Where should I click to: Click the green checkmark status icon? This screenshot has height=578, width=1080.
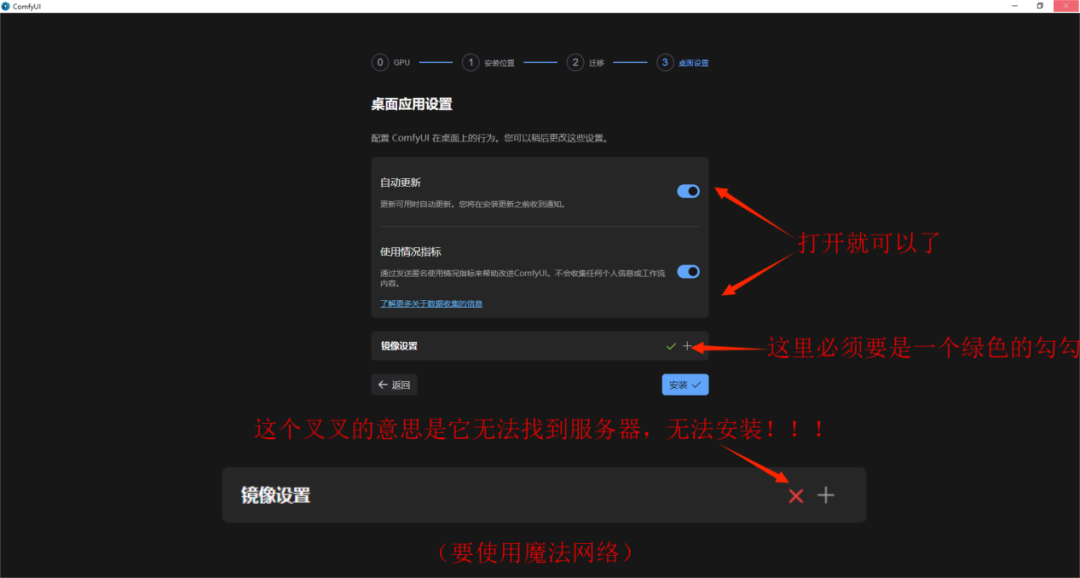tap(671, 347)
